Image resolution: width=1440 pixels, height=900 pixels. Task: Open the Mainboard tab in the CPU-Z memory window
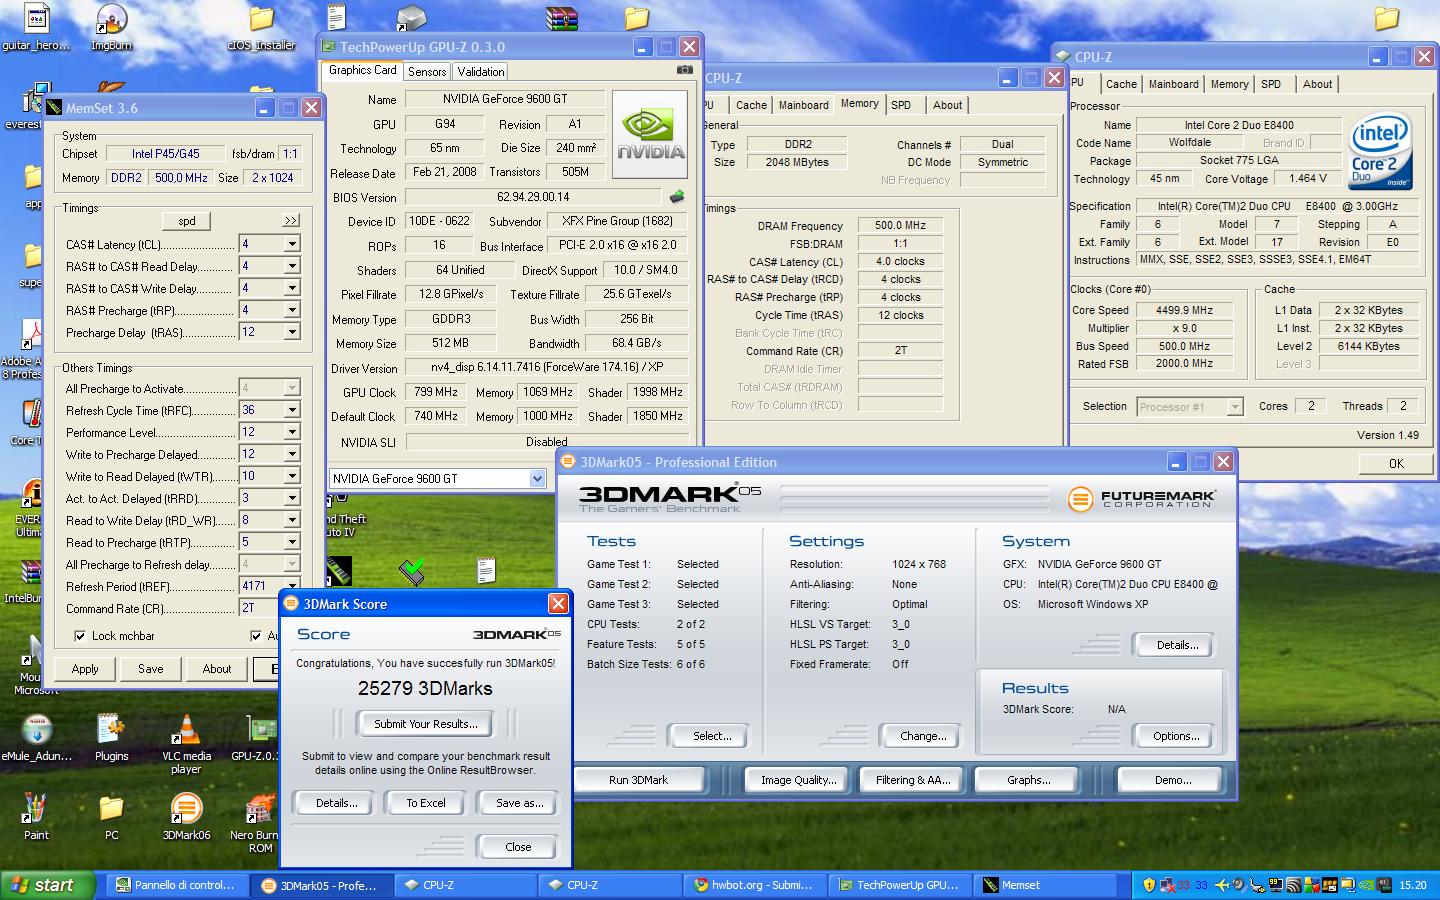(x=804, y=105)
